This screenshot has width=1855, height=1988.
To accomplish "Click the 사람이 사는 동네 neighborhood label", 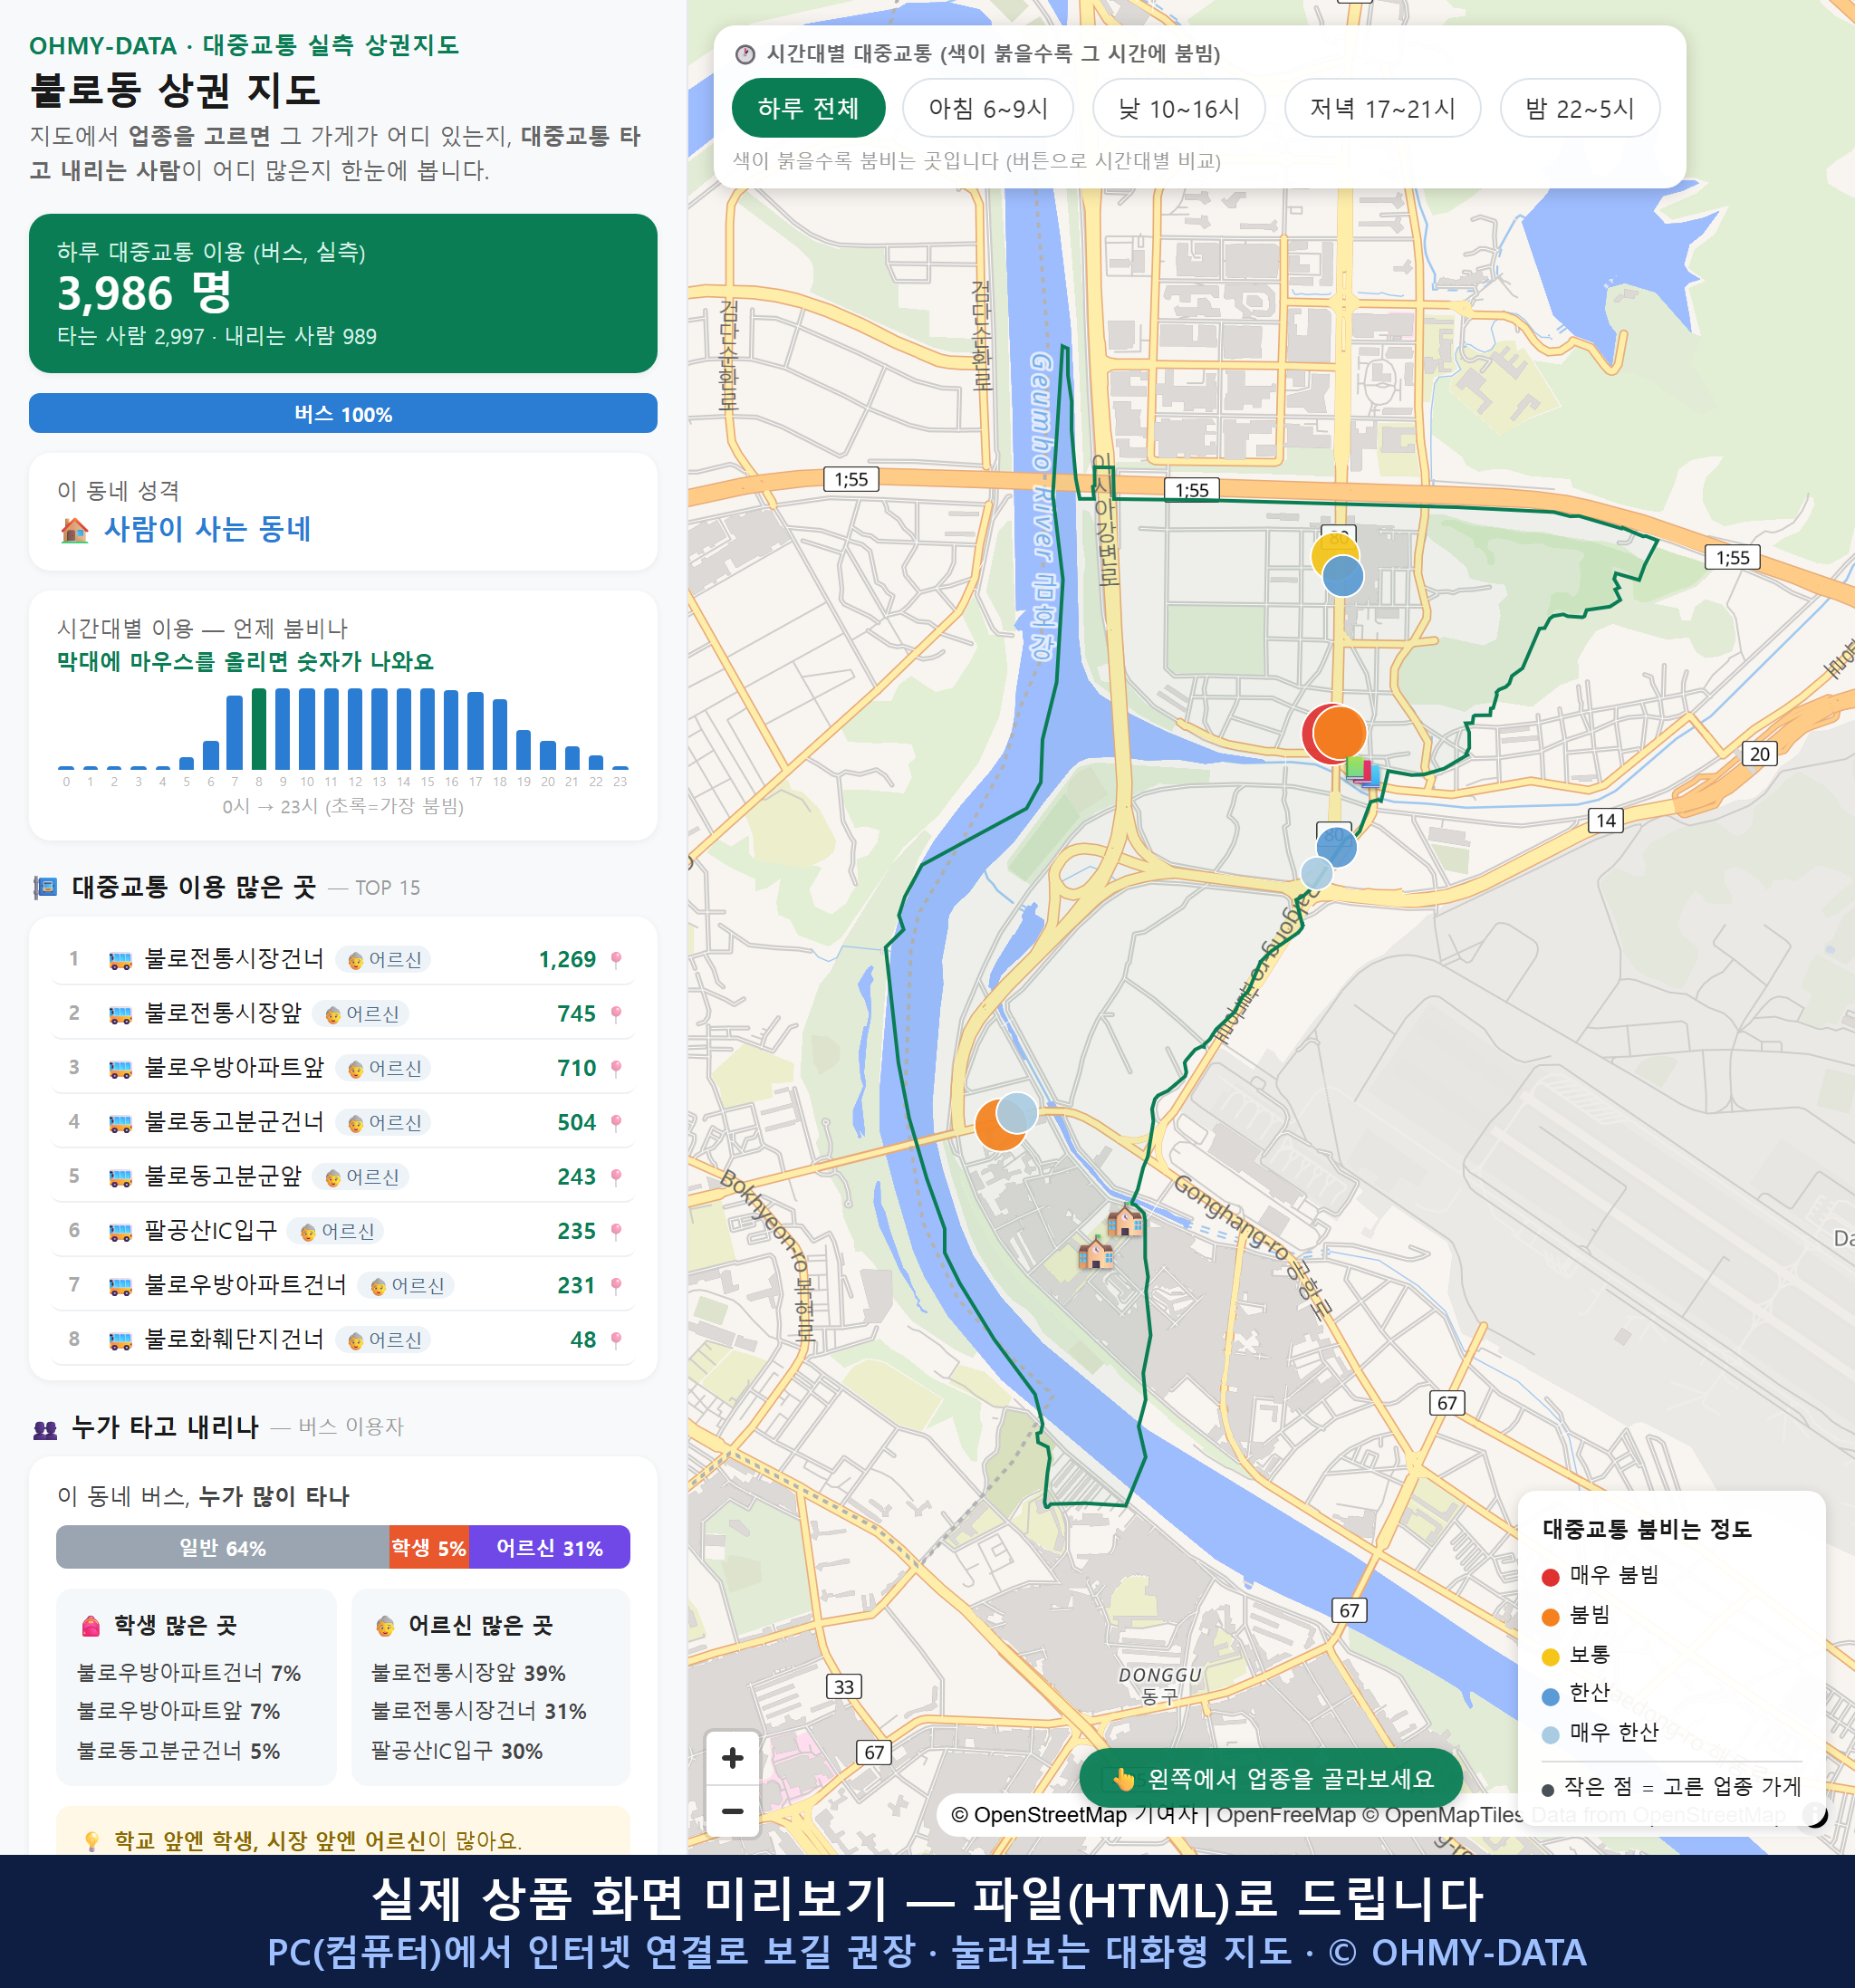I will click(207, 529).
